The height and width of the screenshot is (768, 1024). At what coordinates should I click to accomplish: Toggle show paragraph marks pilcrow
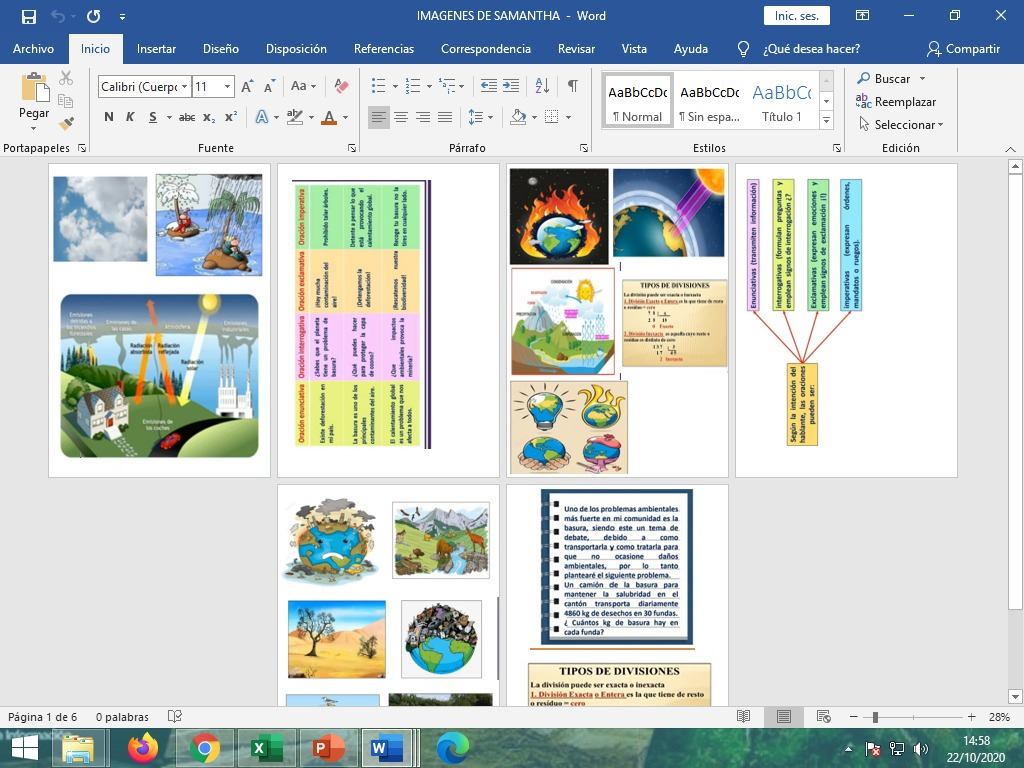tap(572, 87)
